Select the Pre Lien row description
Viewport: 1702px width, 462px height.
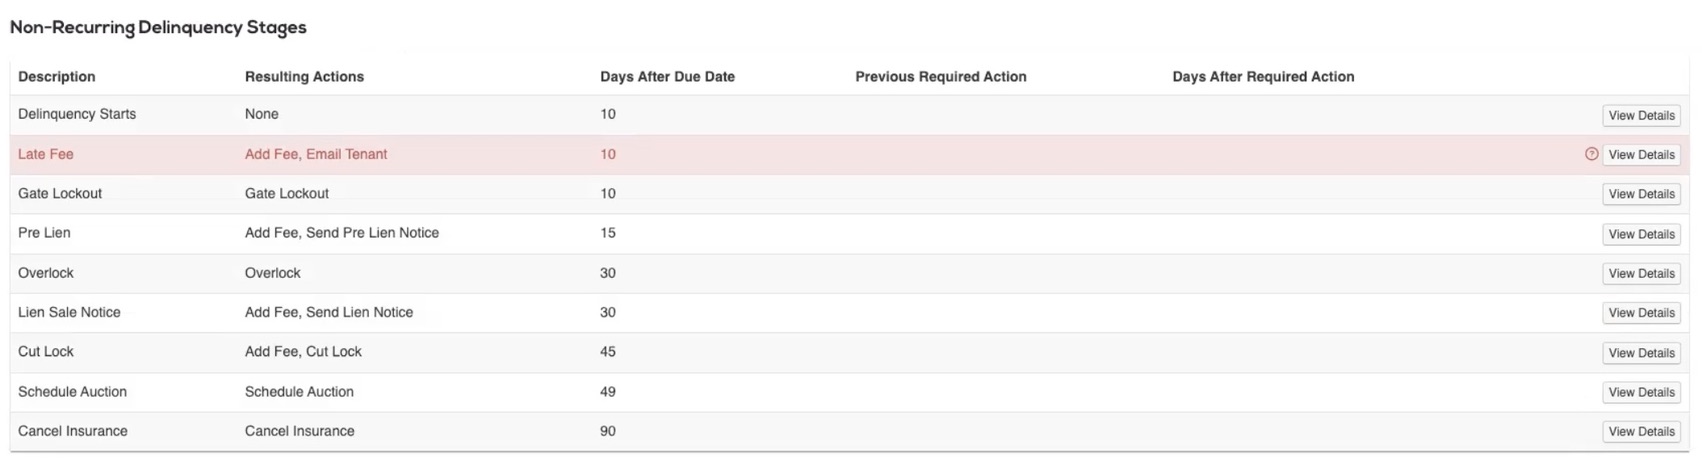pyautogui.click(x=44, y=233)
